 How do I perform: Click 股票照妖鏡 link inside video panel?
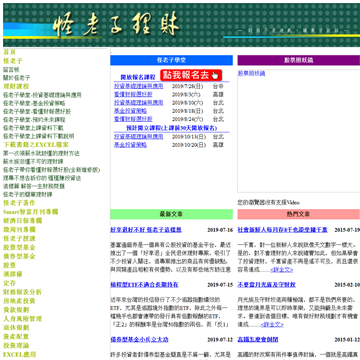coord(251,74)
